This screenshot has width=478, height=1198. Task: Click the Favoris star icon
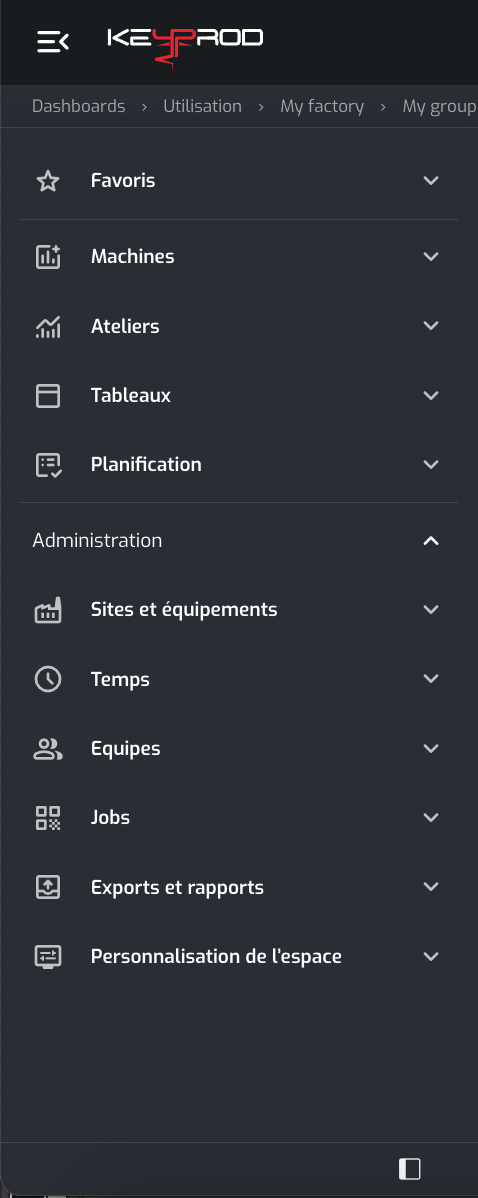click(48, 181)
